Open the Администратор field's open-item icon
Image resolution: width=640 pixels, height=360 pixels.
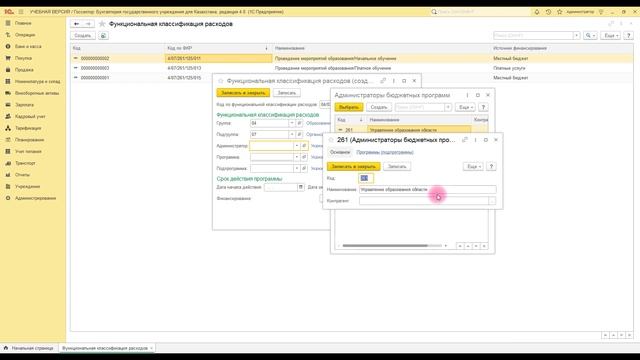pos(304,146)
